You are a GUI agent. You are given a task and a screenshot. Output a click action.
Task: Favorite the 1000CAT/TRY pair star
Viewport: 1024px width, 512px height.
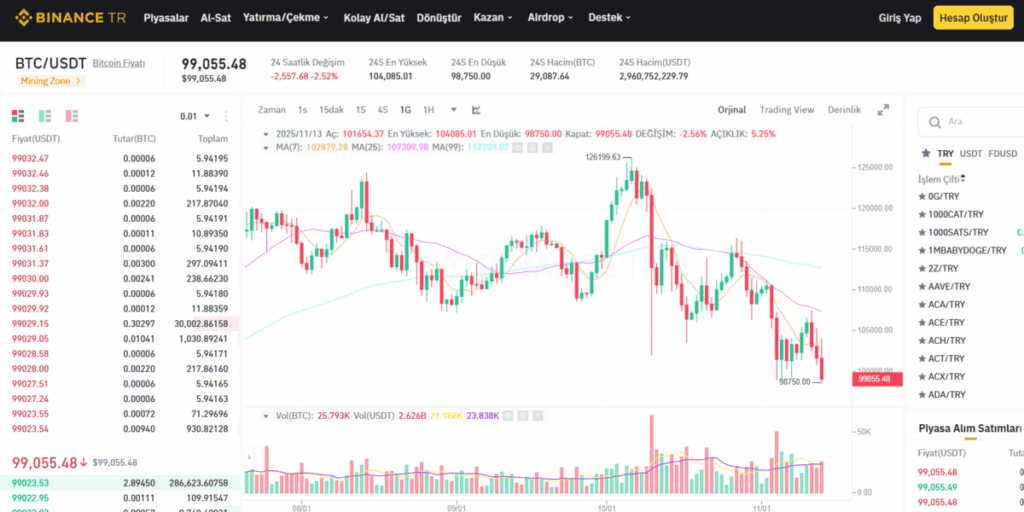coord(922,214)
